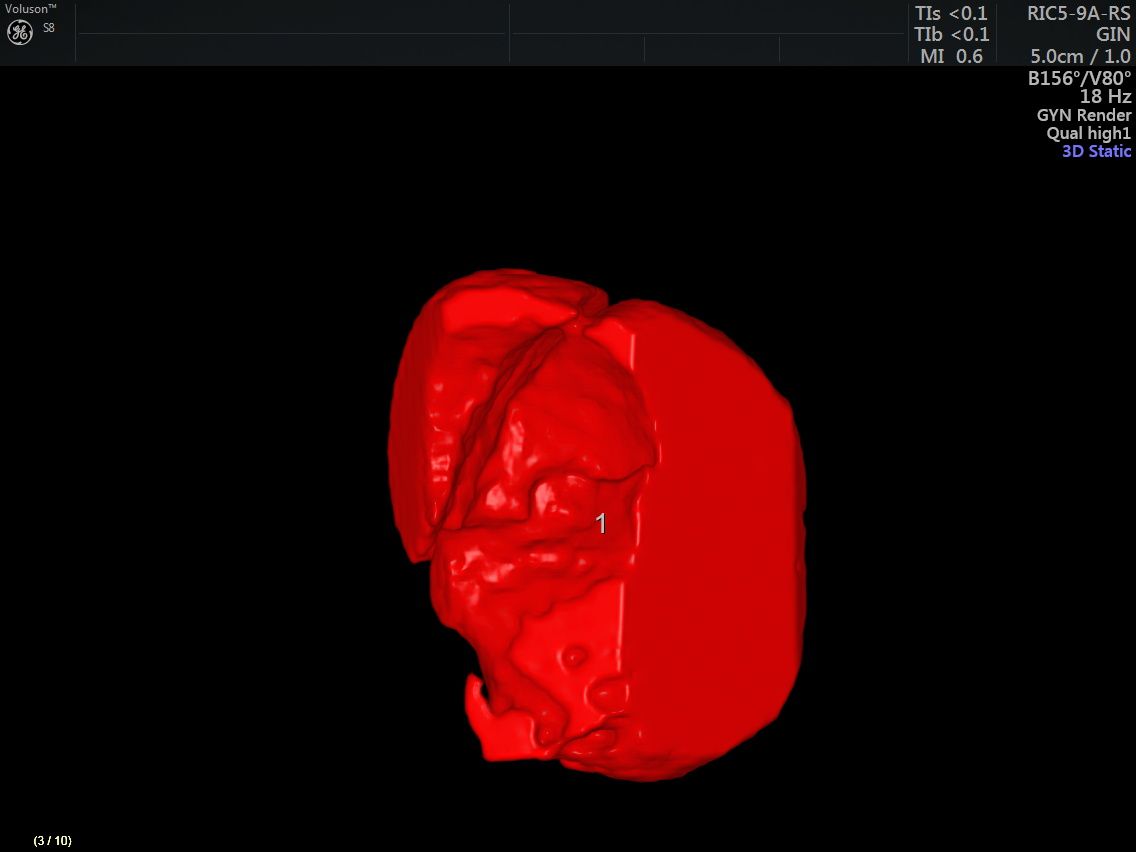
Task: Select the '1' marker on the volume
Action: (x=601, y=523)
